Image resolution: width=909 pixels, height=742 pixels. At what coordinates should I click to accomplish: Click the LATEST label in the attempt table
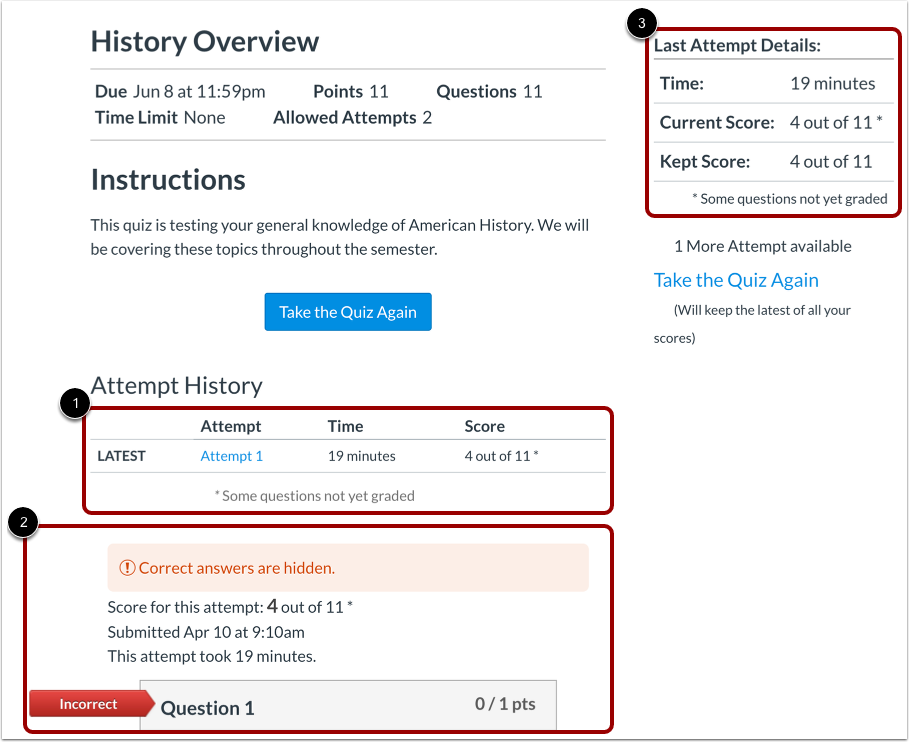(121, 456)
